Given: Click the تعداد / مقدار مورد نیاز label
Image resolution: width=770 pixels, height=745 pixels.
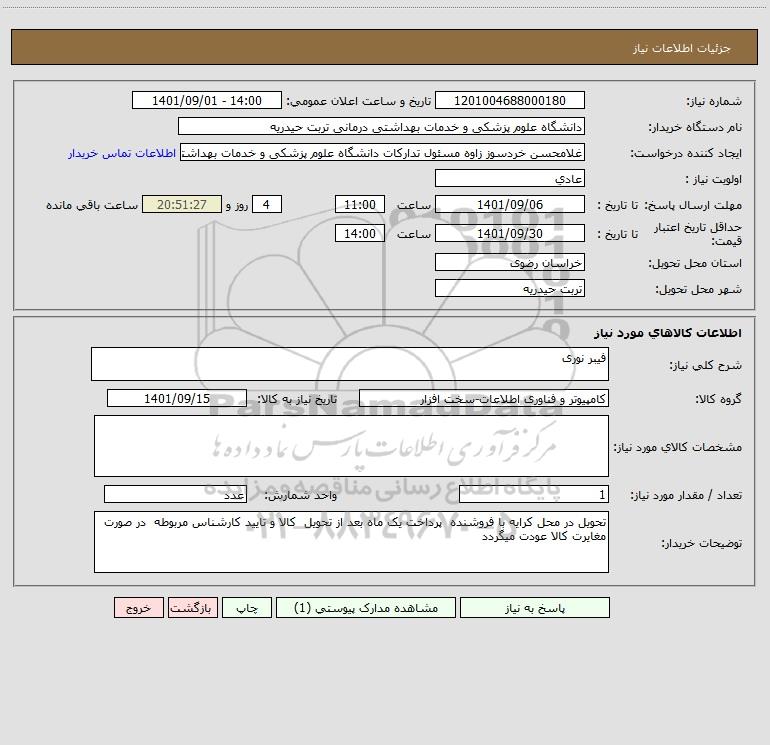Looking at the screenshot, I should pos(686,495).
